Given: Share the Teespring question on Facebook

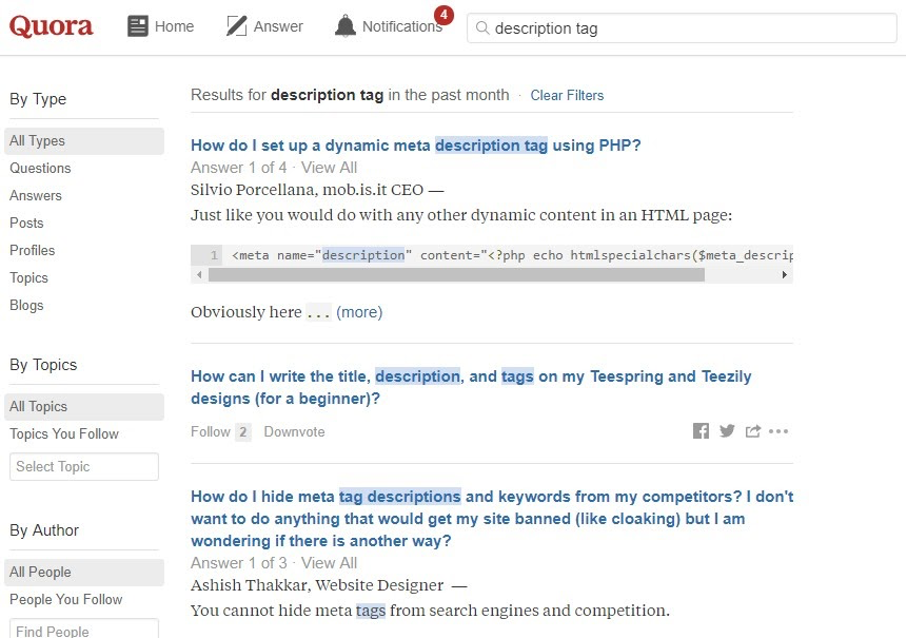Looking at the screenshot, I should (701, 430).
